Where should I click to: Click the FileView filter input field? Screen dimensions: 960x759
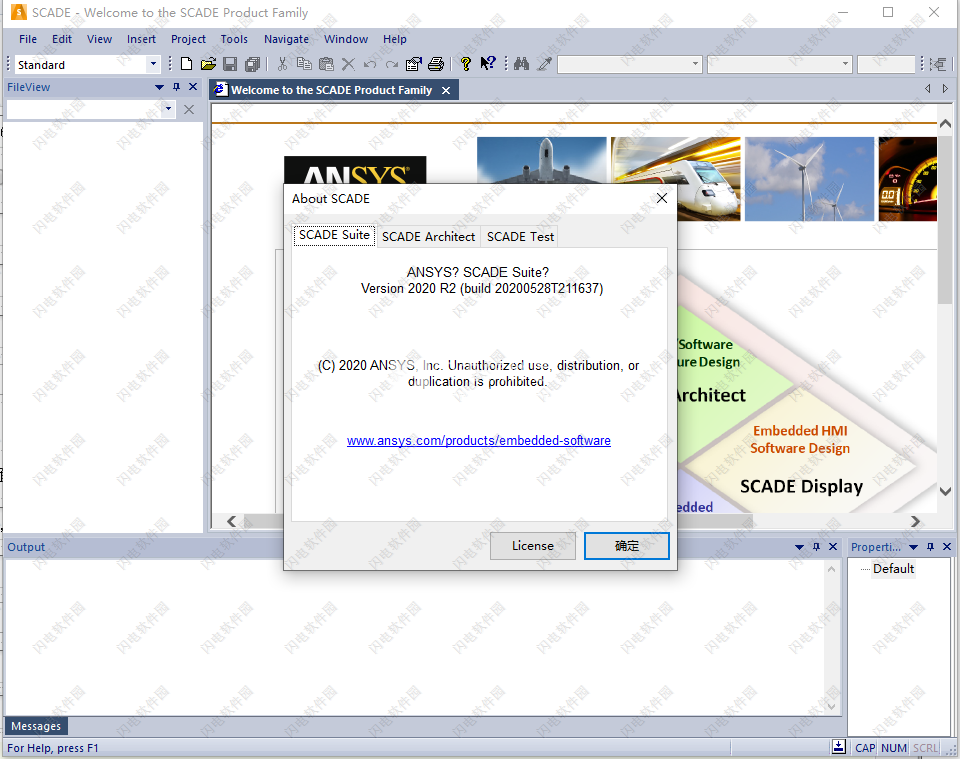84,110
